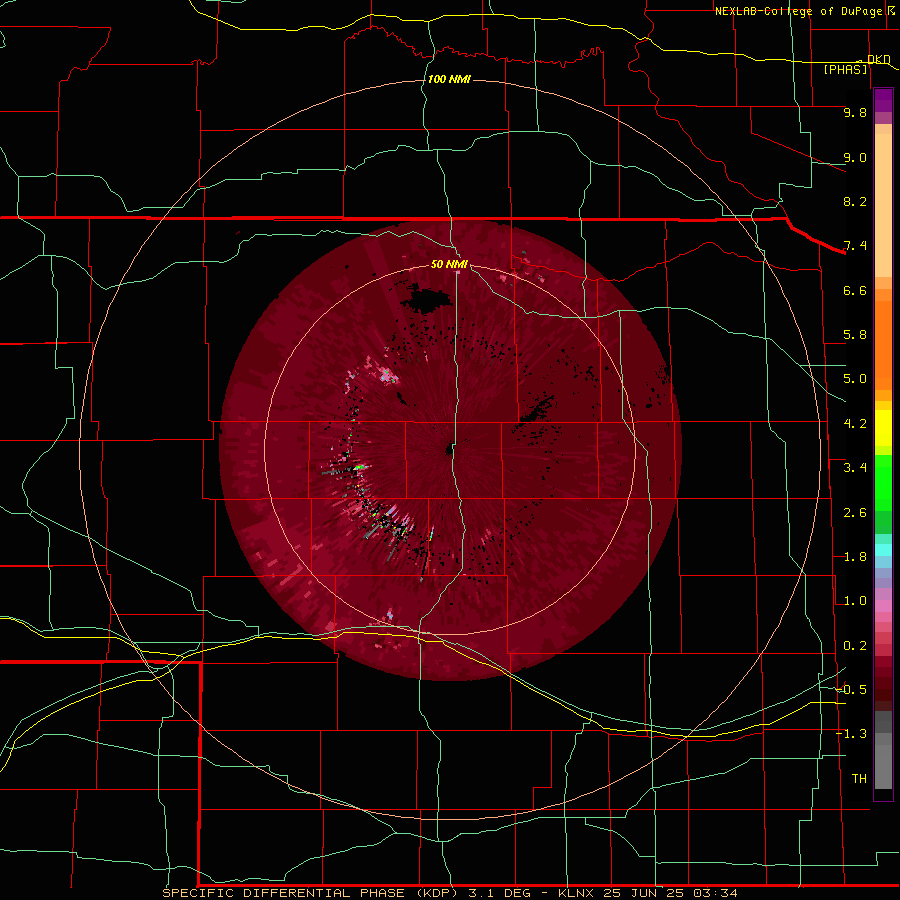Click the 2.6 legend value
Viewport: 900px width, 900px height.
coord(855,513)
